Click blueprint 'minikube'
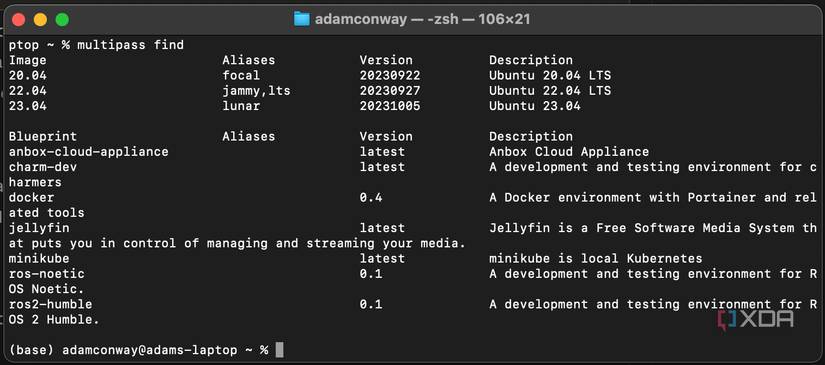The width and height of the screenshot is (825, 365). (39, 258)
